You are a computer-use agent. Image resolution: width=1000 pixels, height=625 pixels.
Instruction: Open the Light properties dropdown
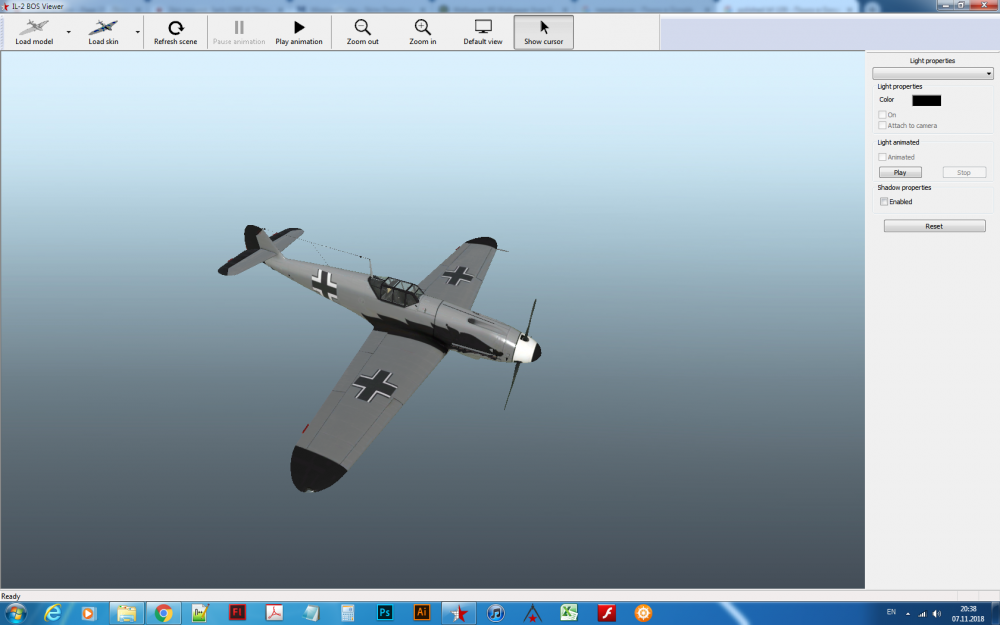coord(932,72)
